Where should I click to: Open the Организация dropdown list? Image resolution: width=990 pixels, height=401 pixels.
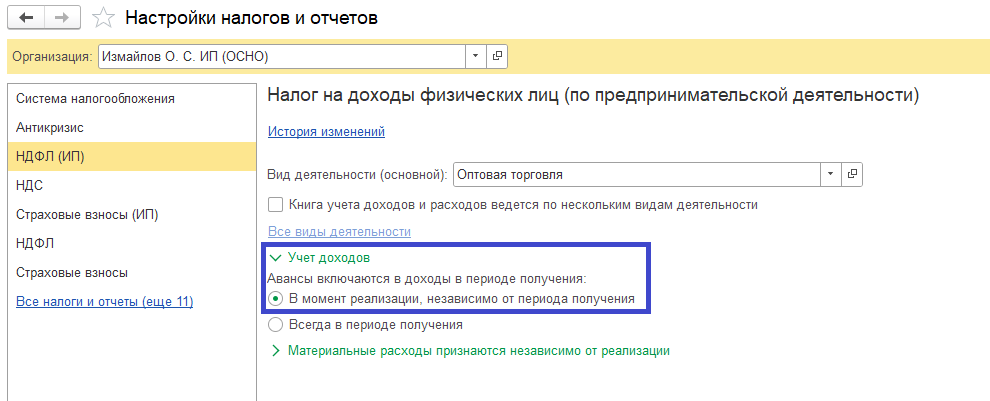[476, 56]
